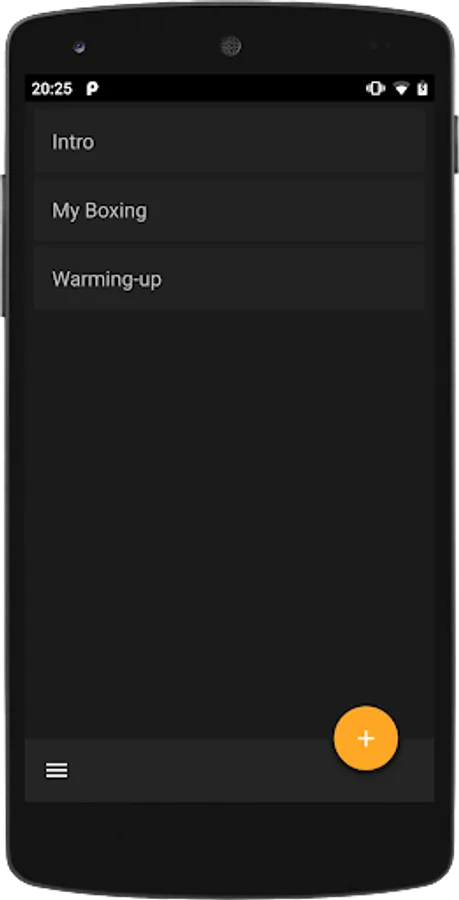459x900 pixels.
Task: Click the front camera lens on phone bezel
Action: [79, 47]
